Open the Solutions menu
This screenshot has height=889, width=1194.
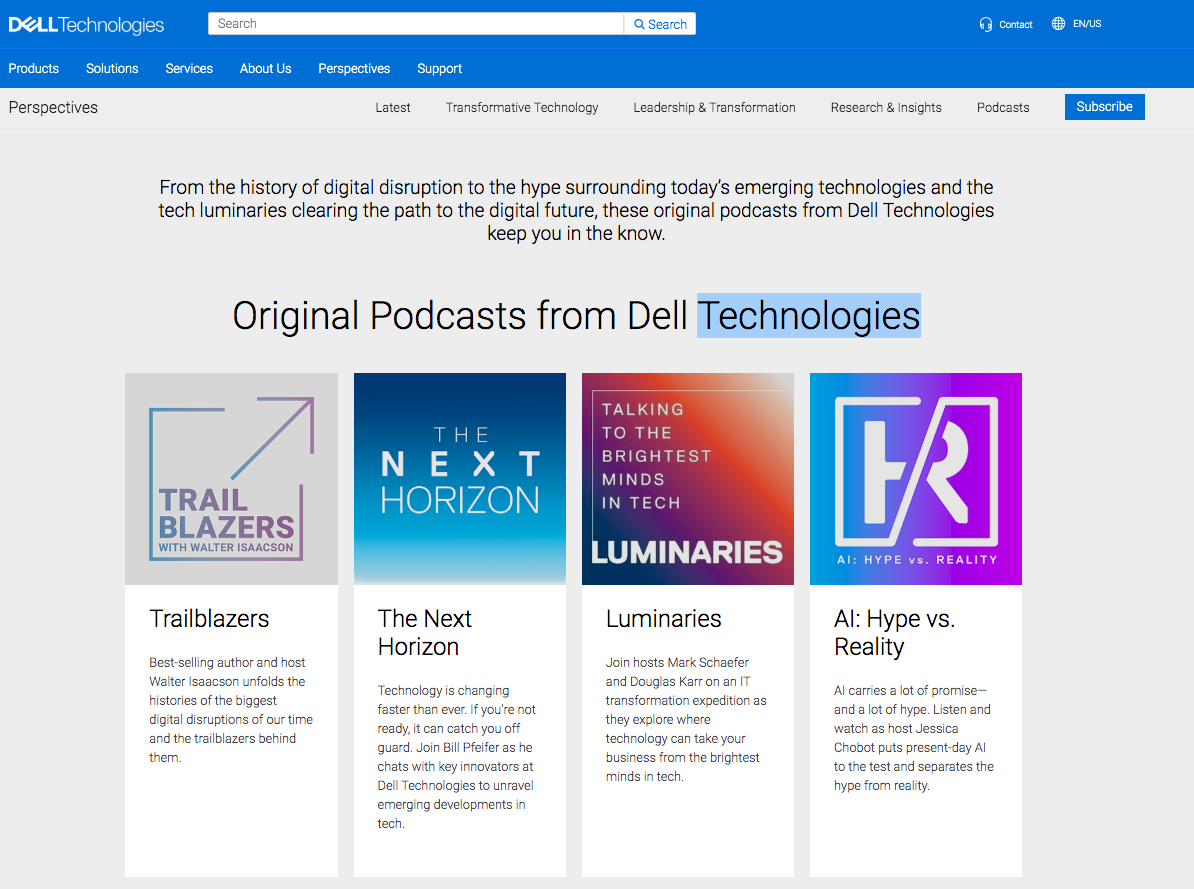(x=112, y=69)
